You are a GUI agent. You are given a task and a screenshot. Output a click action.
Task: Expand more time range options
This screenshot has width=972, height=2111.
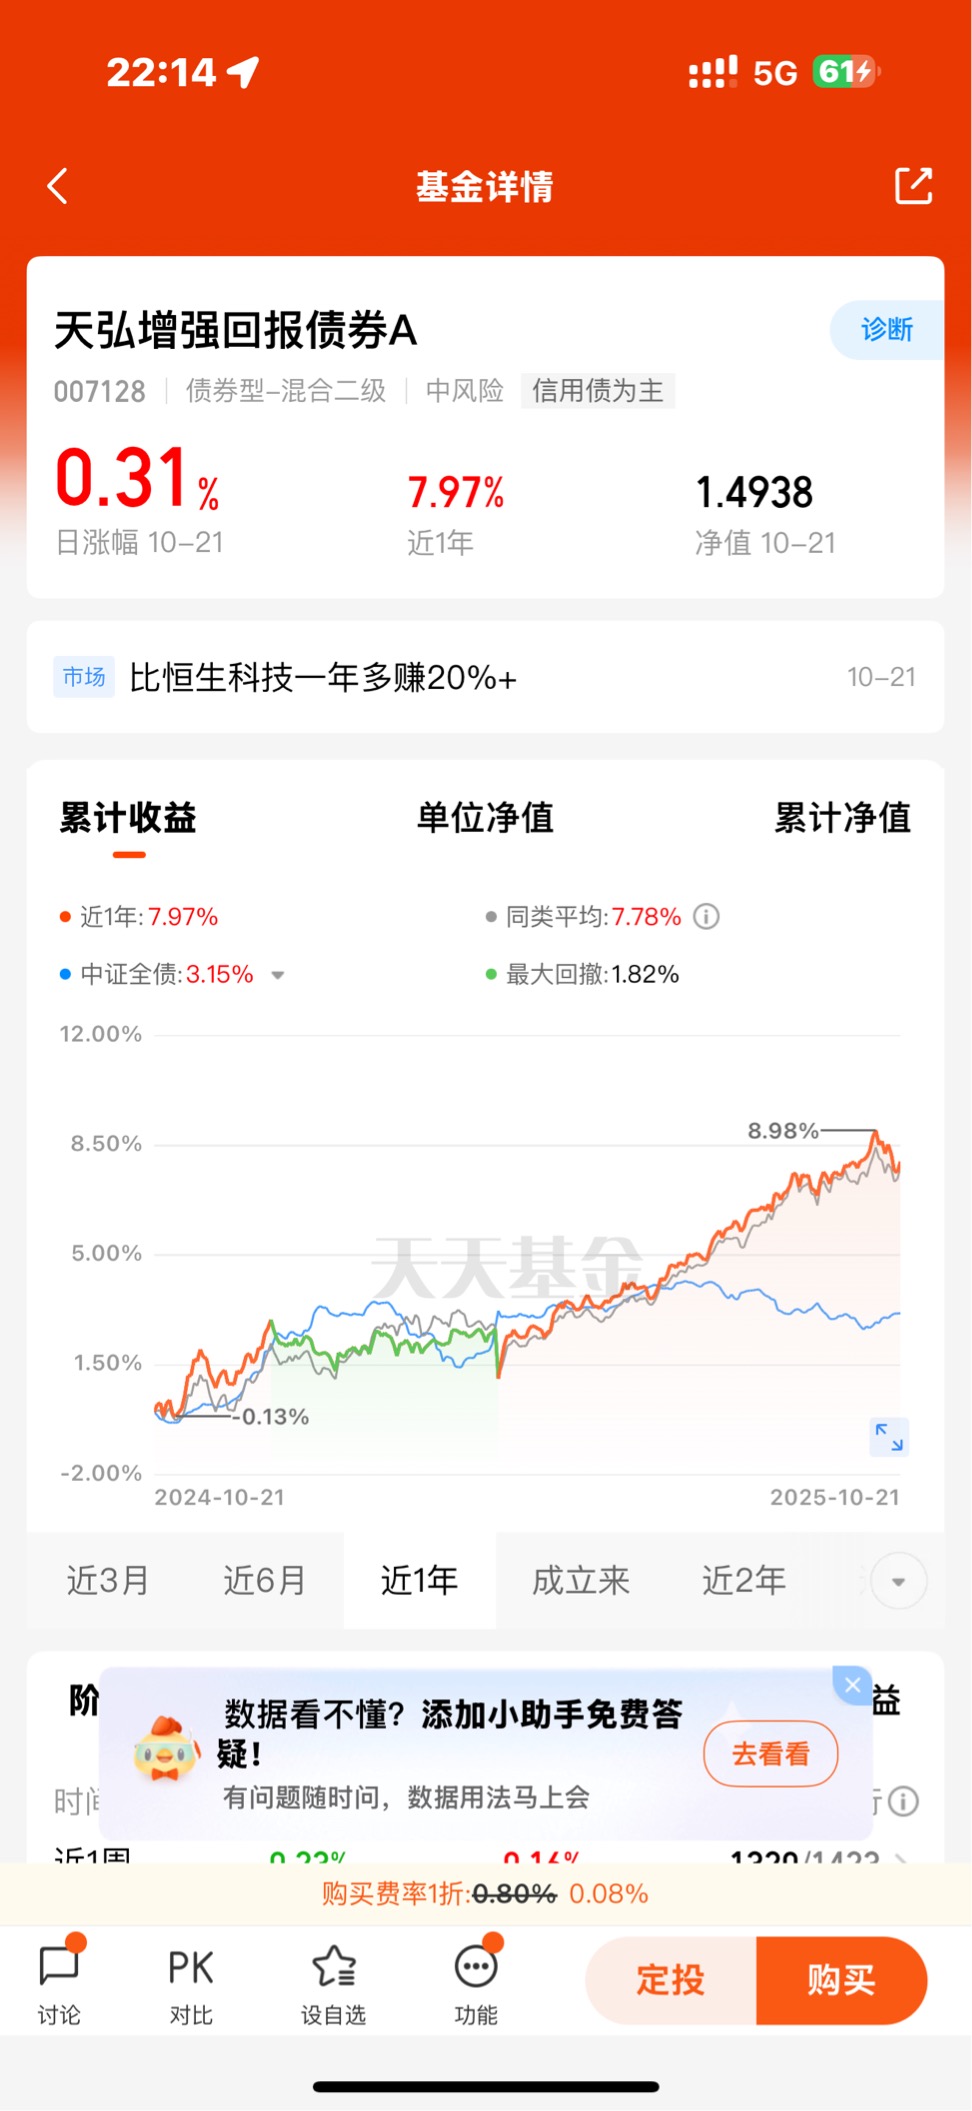click(898, 1581)
